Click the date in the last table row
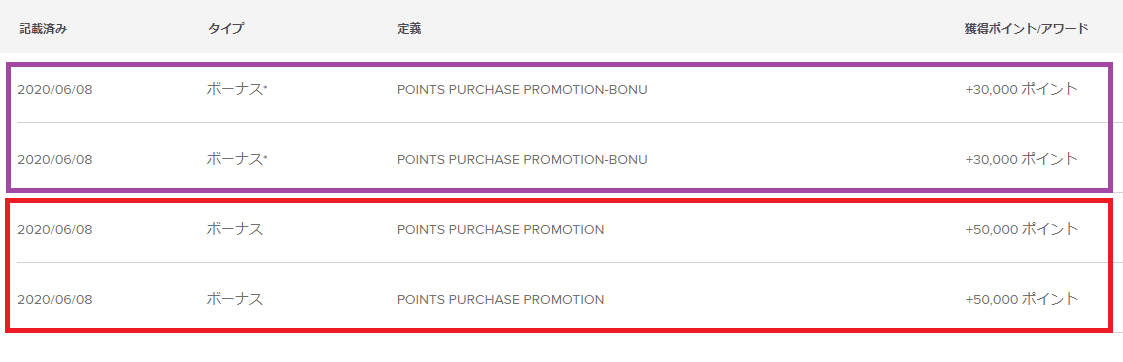 pos(54,300)
